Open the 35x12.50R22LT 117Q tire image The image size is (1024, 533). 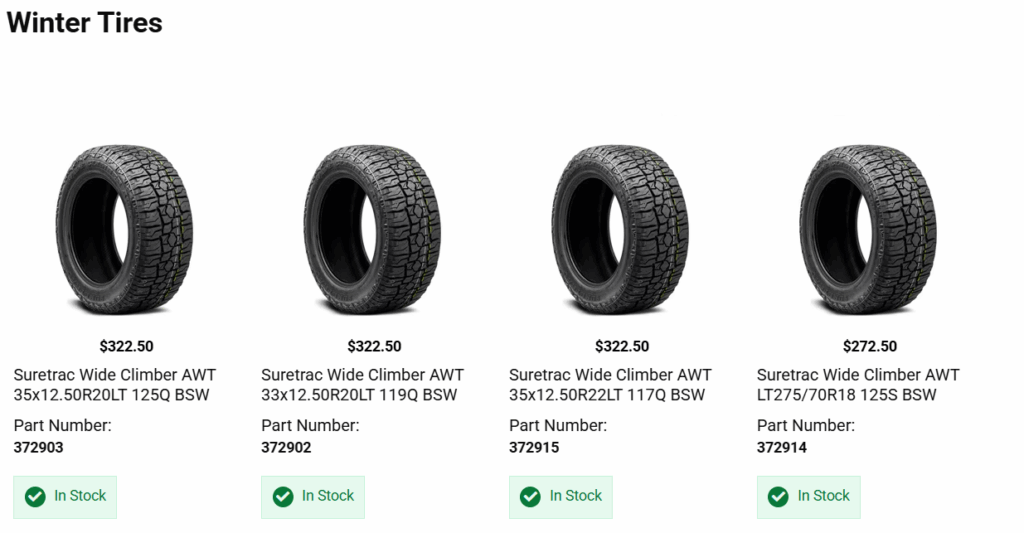[x=620, y=229]
